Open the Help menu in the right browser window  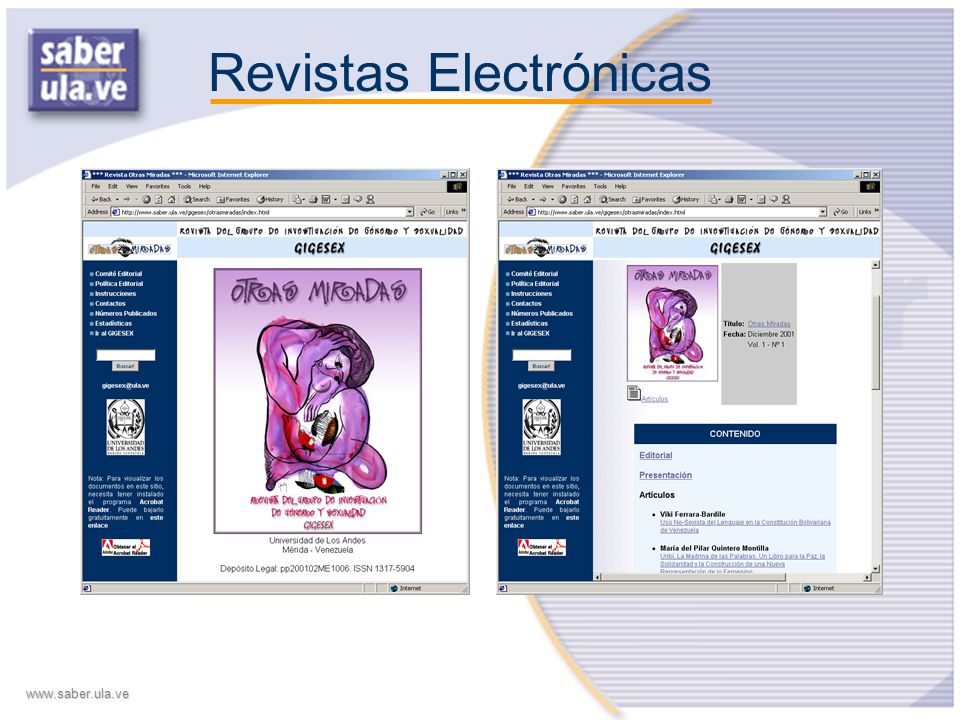tap(620, 186)
